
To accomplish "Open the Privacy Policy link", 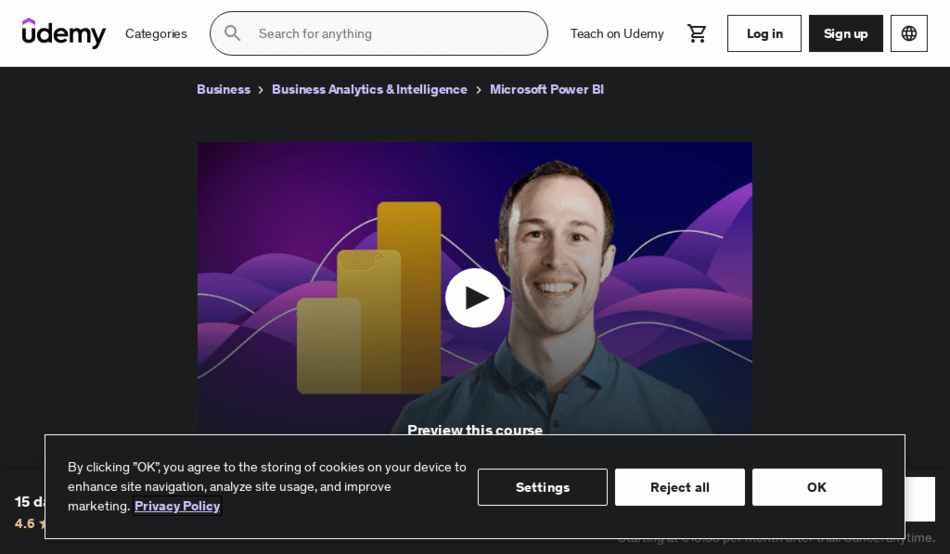I will click(178, 506).
